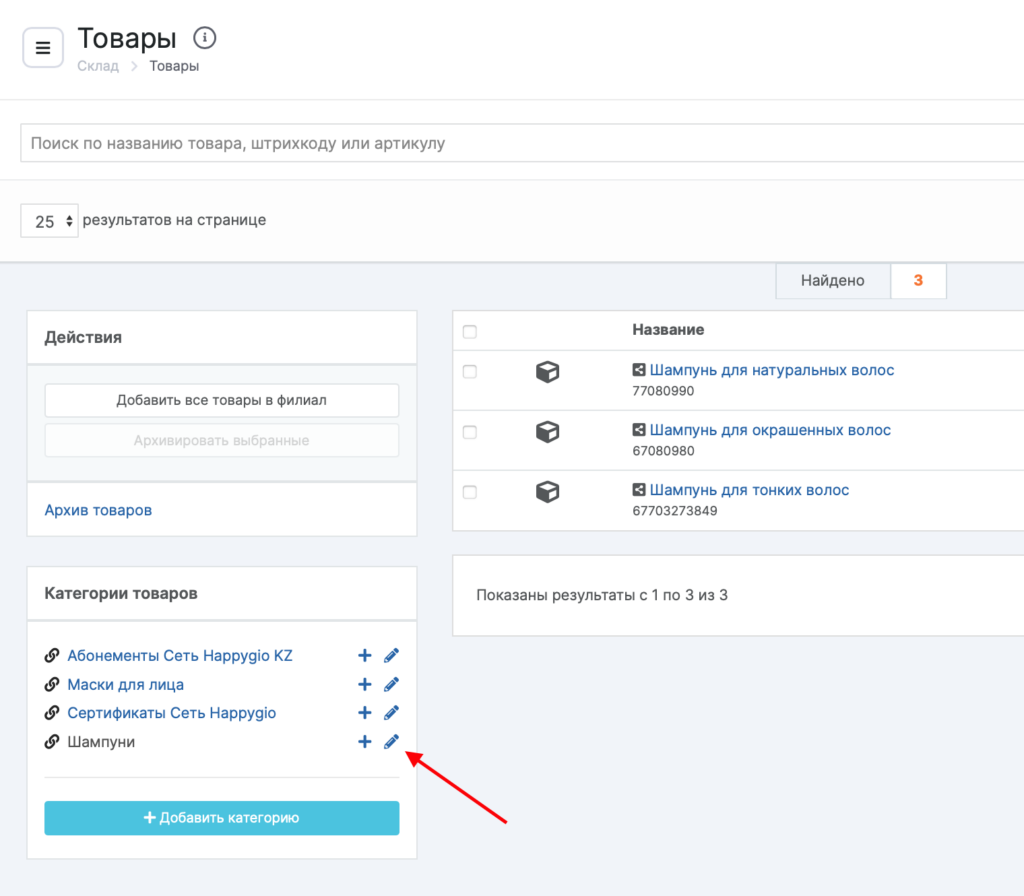Click the info icon next to Товары
Image resolution: width=1024 pixels, height=896 pixels.
pyautogui.click(x=204, y=39)
